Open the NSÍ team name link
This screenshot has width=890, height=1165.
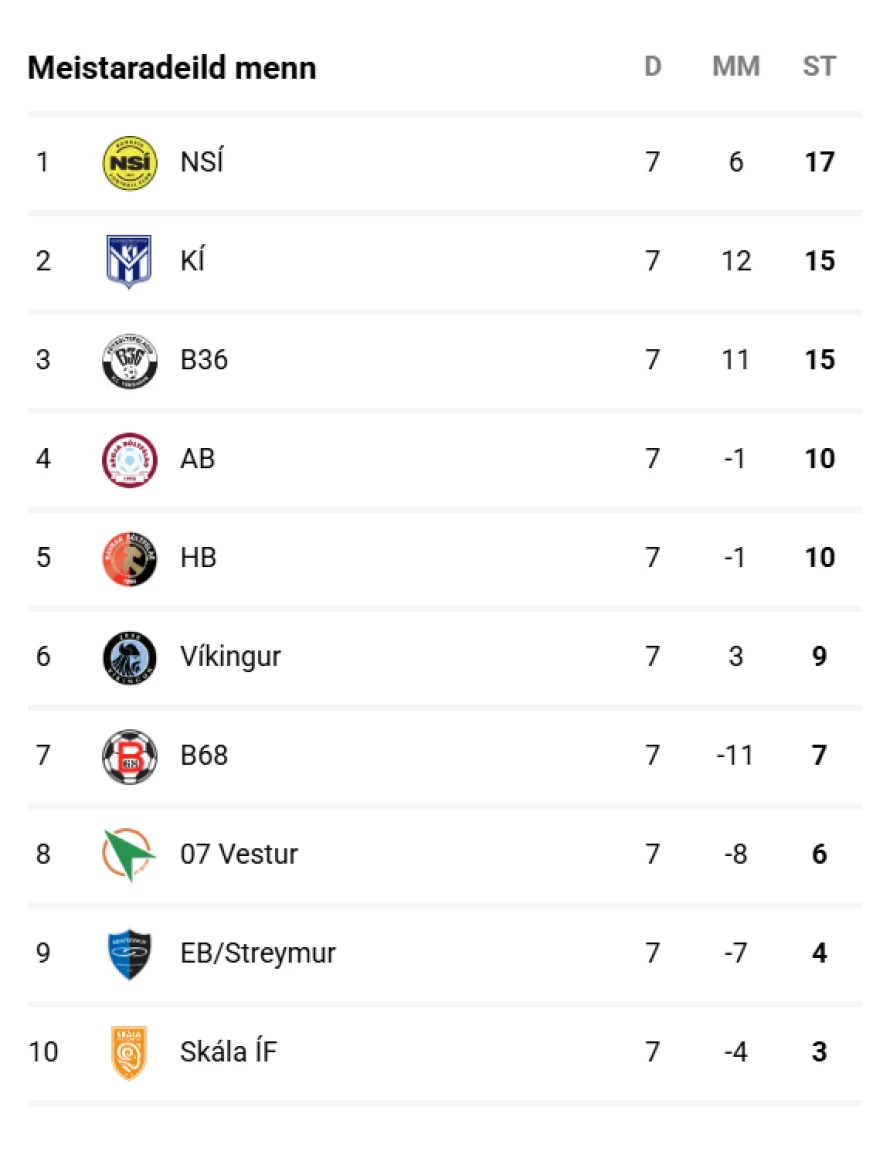pyautogui.click(x=202, y=162)
